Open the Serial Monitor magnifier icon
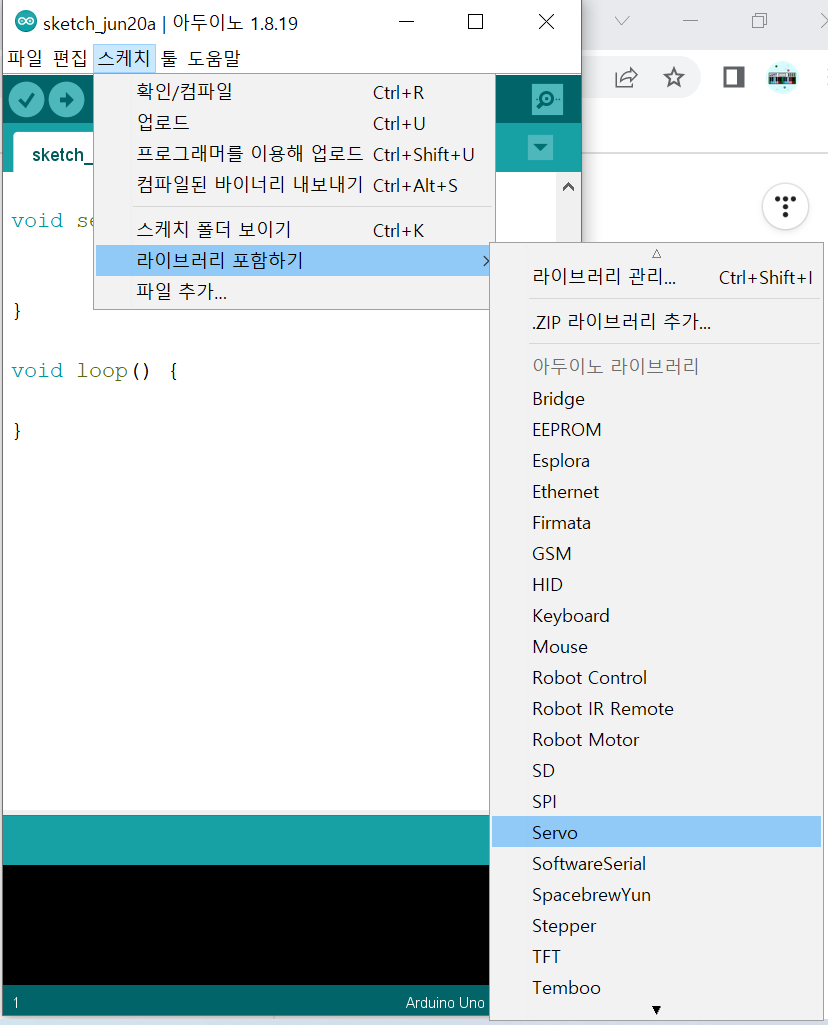 tap(547, 99)
